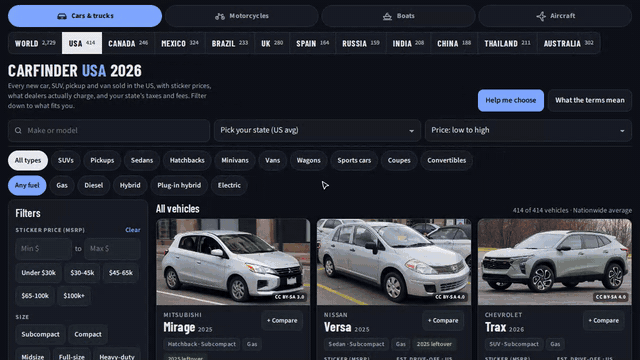Switch to the RUSSIA region tab

(x=361, y=43)
